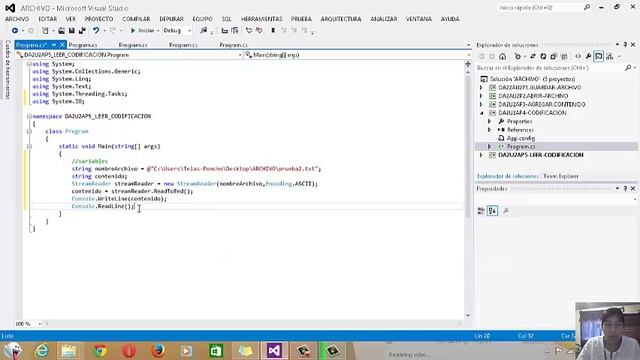Image resolution: width=640 pixels, height=360 pixels.
Task: Open the Cuadro de herramientas side tab
Action: pyautogui.click(x=7, y=69)
